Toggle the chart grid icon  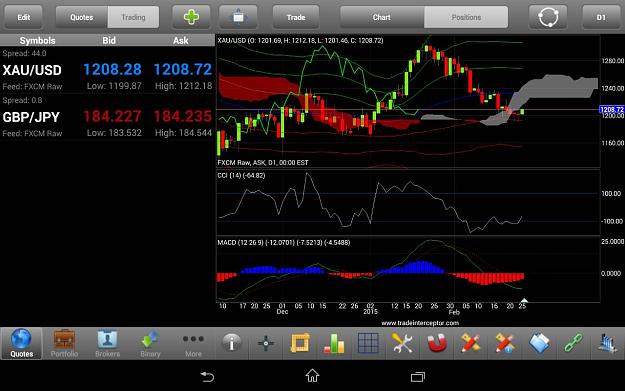pos(368,343)
